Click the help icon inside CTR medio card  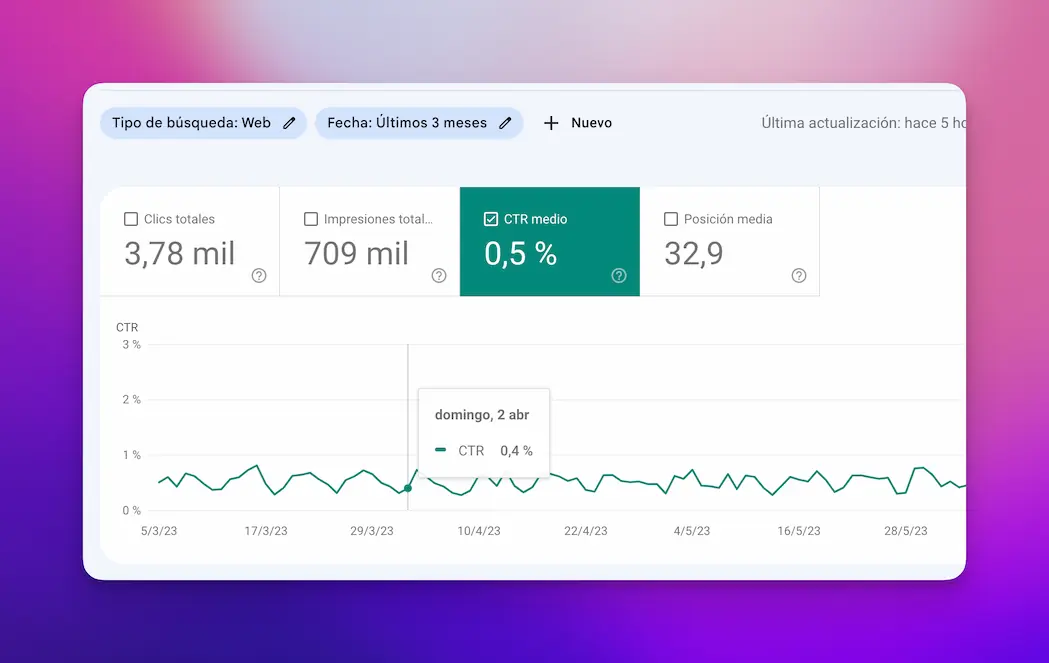tap(618, 275)
